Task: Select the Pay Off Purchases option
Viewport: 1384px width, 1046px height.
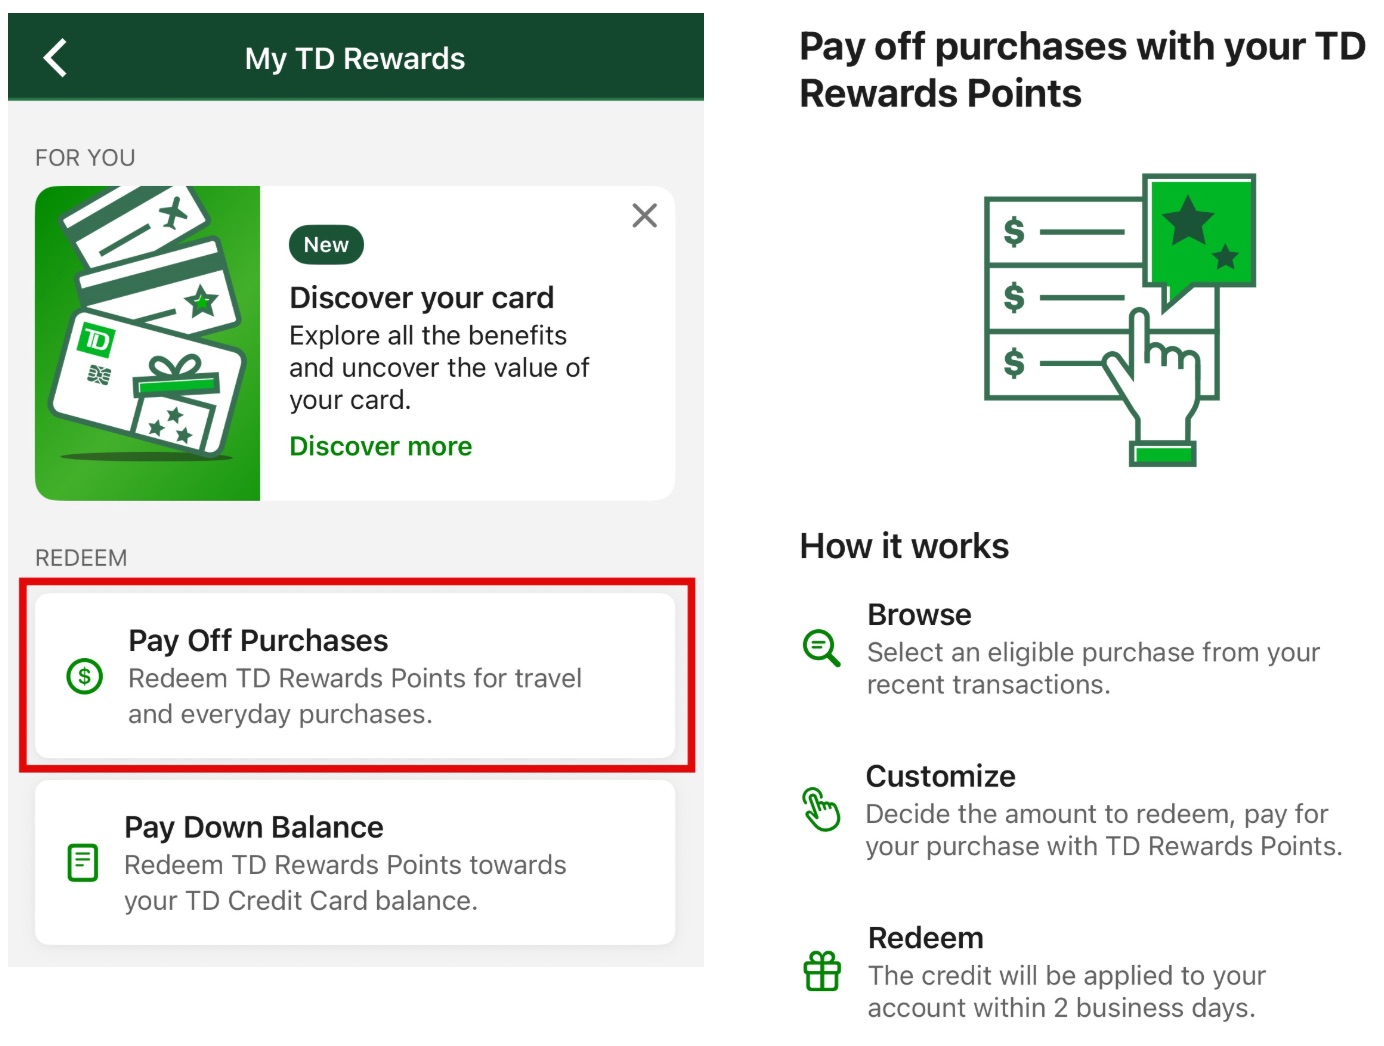Action: point(355,675)
